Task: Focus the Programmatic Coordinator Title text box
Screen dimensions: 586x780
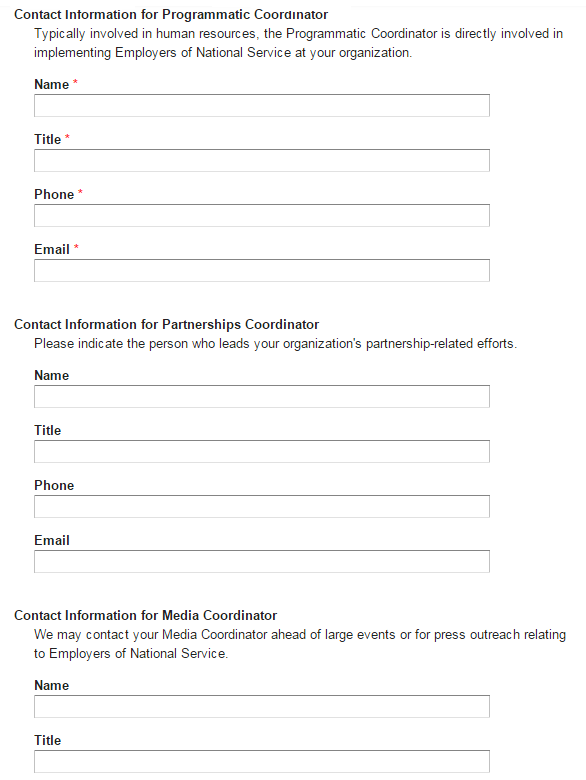Action: (262, 161)
